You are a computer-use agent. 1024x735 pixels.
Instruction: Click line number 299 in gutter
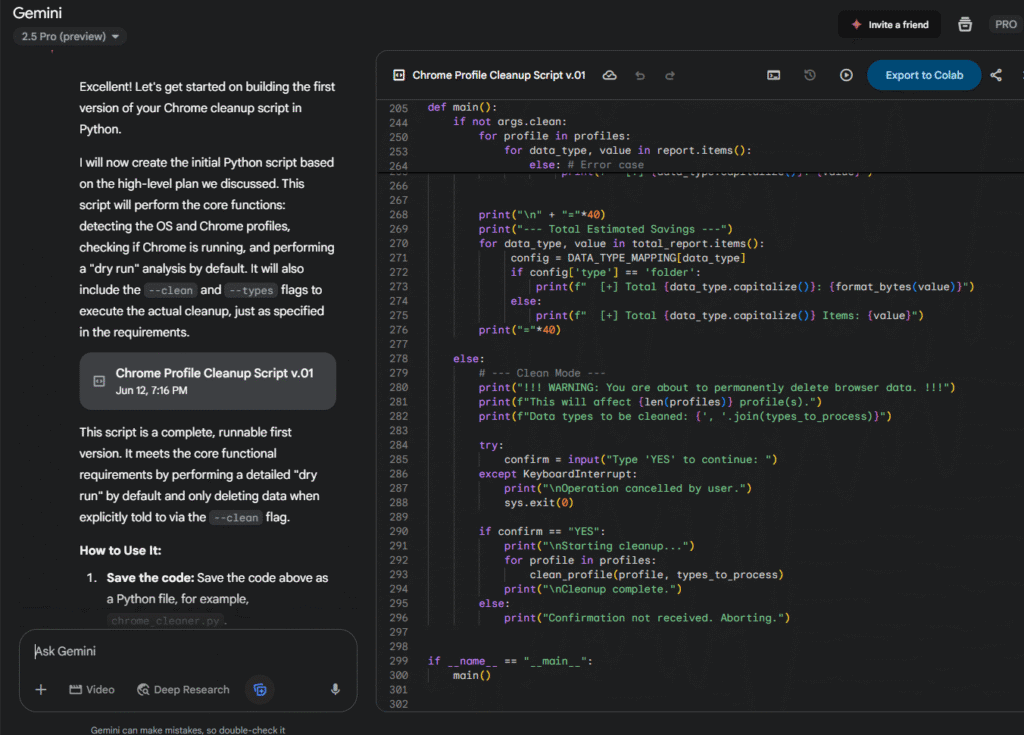[x=398, y=661]
